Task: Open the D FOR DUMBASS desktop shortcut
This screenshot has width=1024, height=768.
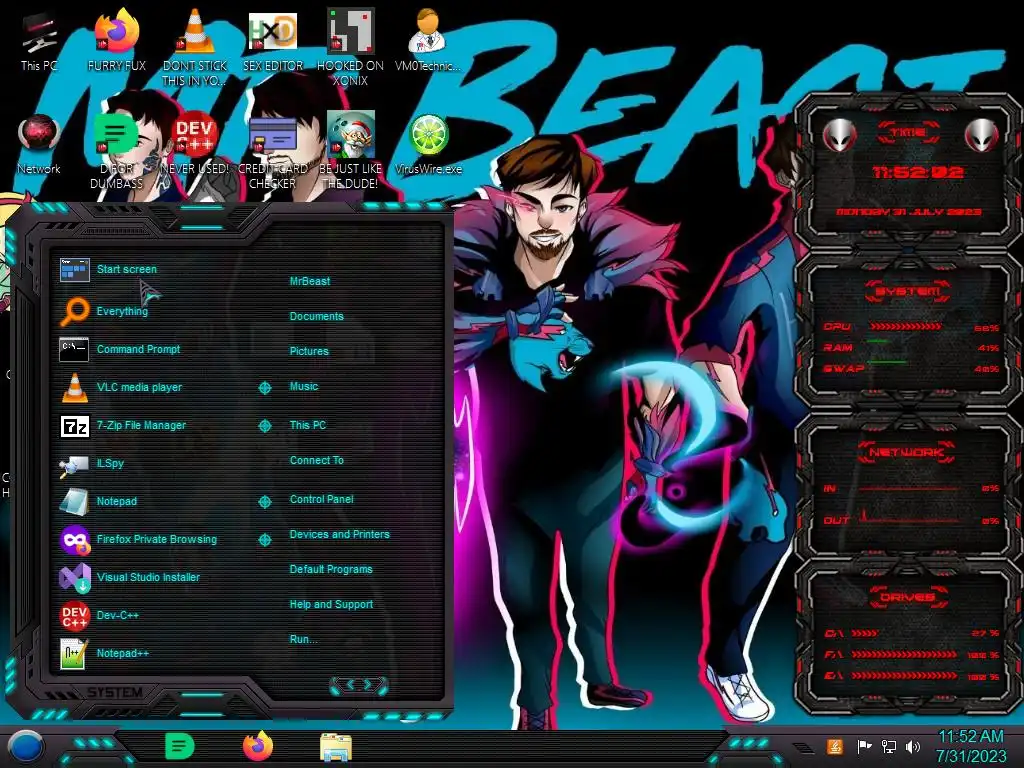Action: (117, 152)
